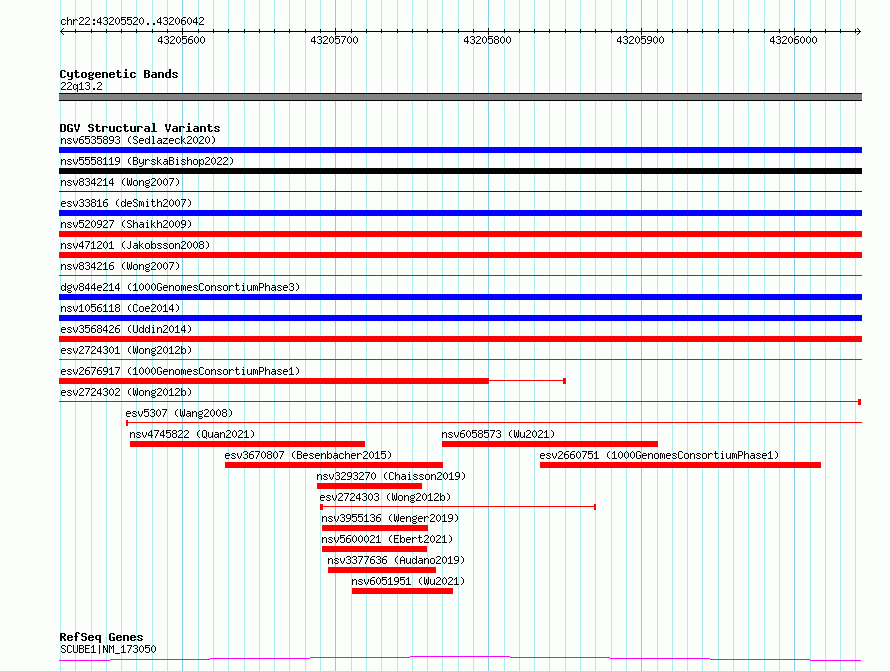Select the nsv471201 (Jakobsson2008) variant label
Image resolution: width=890 pixels, height=671 pixels.
[135, 245]
